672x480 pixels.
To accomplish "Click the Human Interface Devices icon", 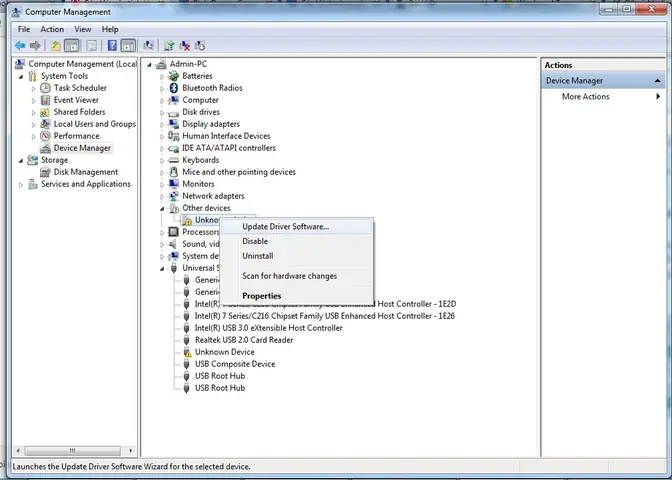I will pos(174,136).
